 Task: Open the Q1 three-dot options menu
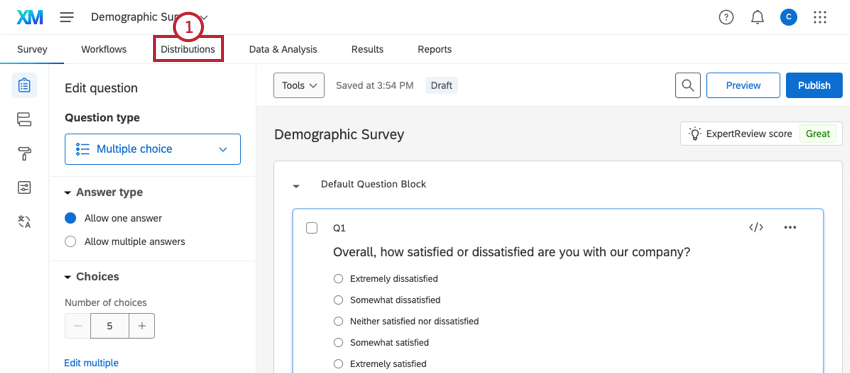pos(790,227)
